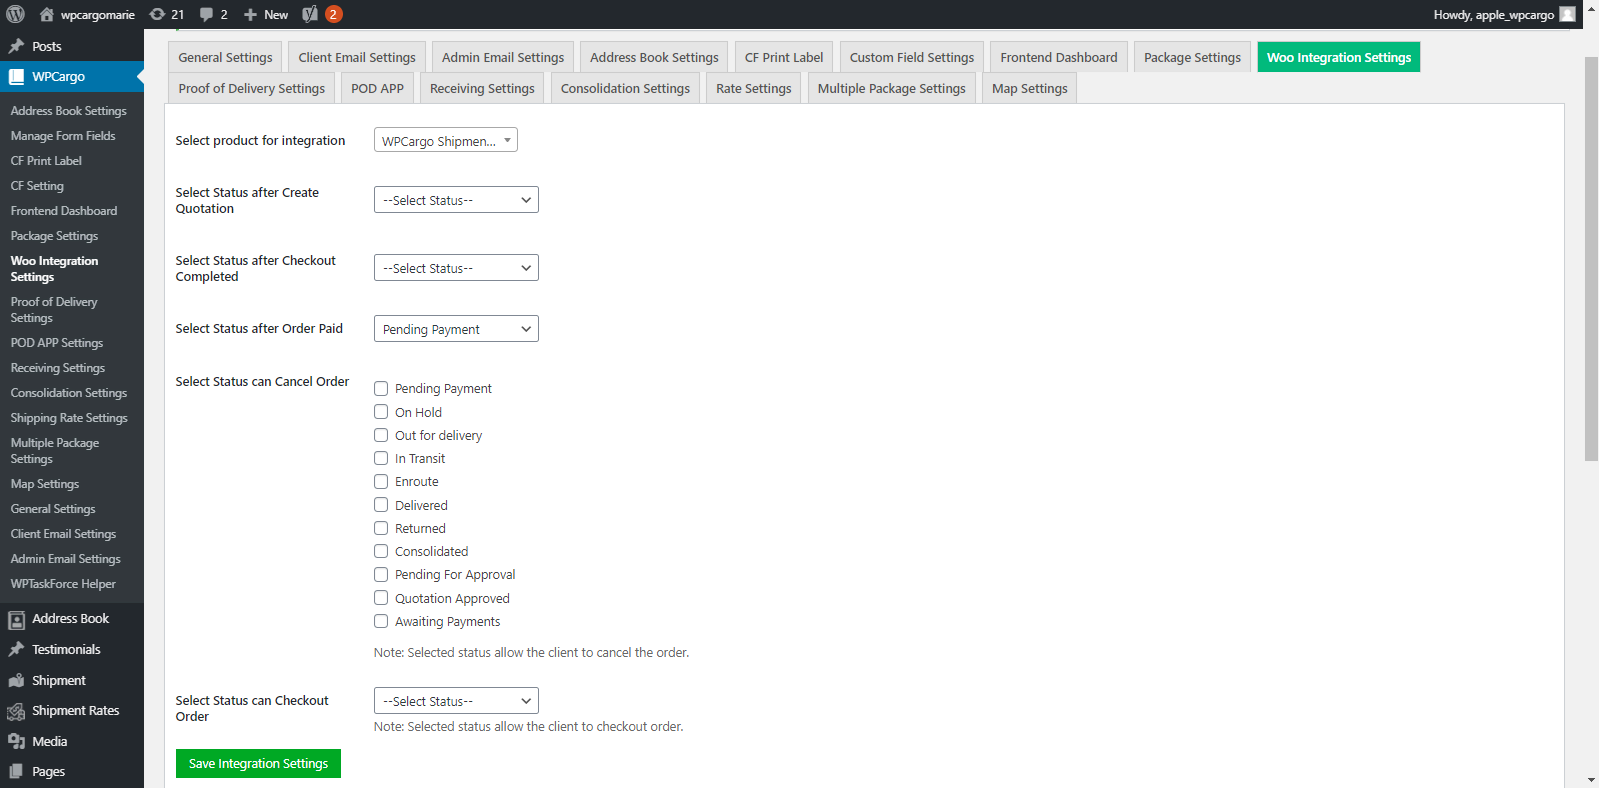Click the Save Integration Settings button
This screenshot has width=1599, height=788.
(258, 763)
